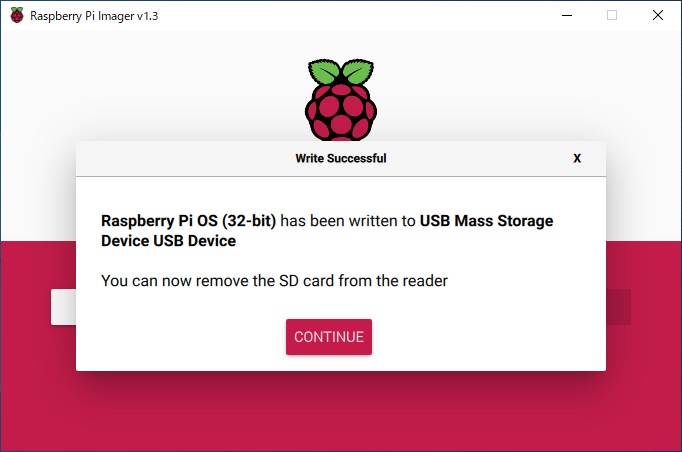Click the partially hidden white button left of dialog
Image resolution: width=682 pixels, height=452 pixels.
[64, 307]
